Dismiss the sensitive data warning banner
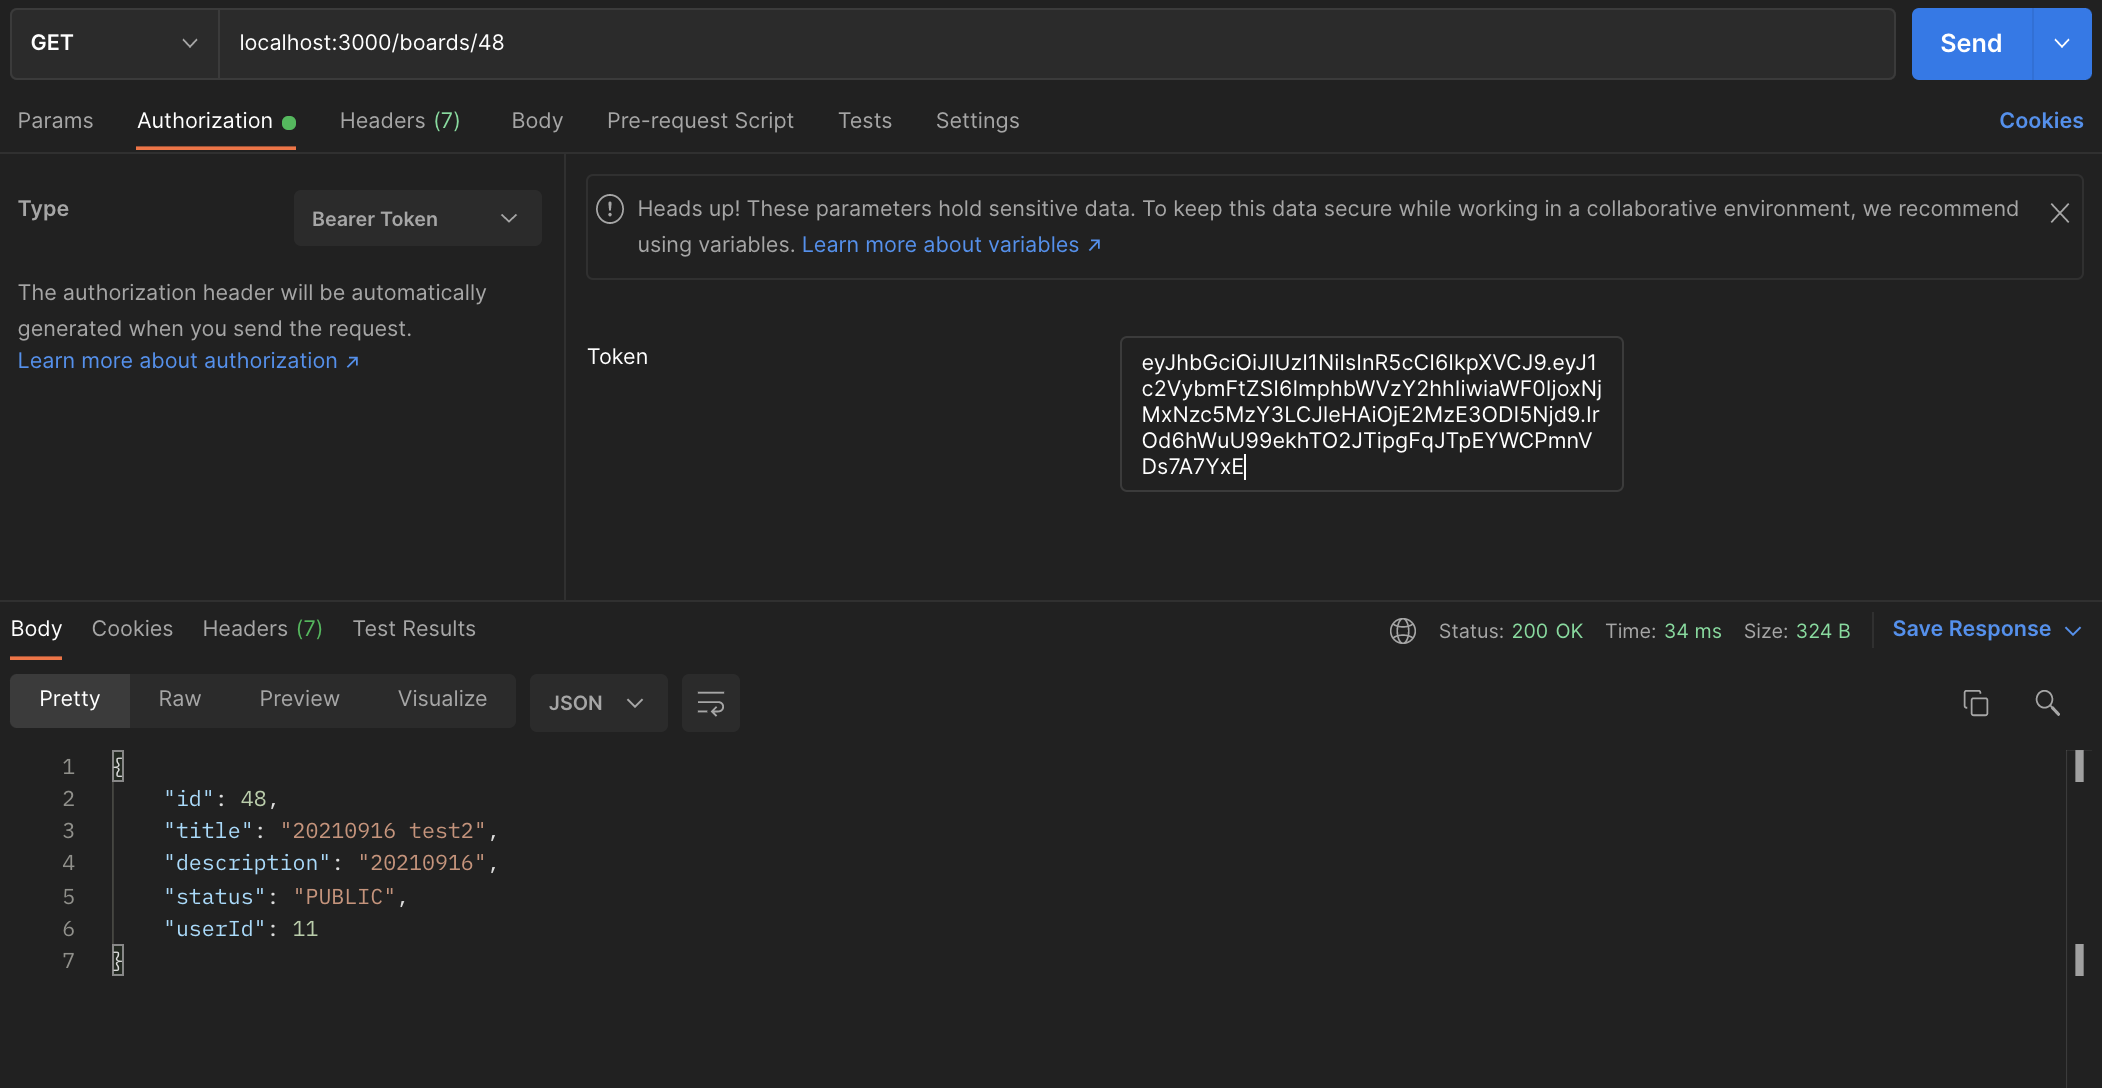 [x=2059, y=213]
